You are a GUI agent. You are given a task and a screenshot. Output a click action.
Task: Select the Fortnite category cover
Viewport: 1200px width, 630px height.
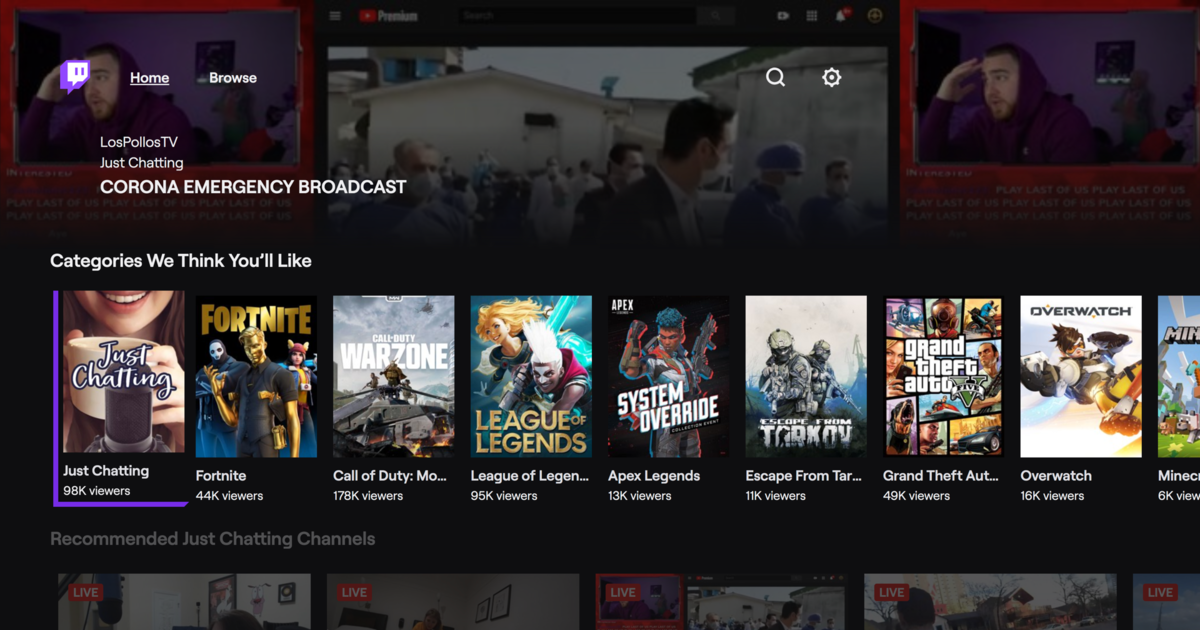(x=256, y=376)
